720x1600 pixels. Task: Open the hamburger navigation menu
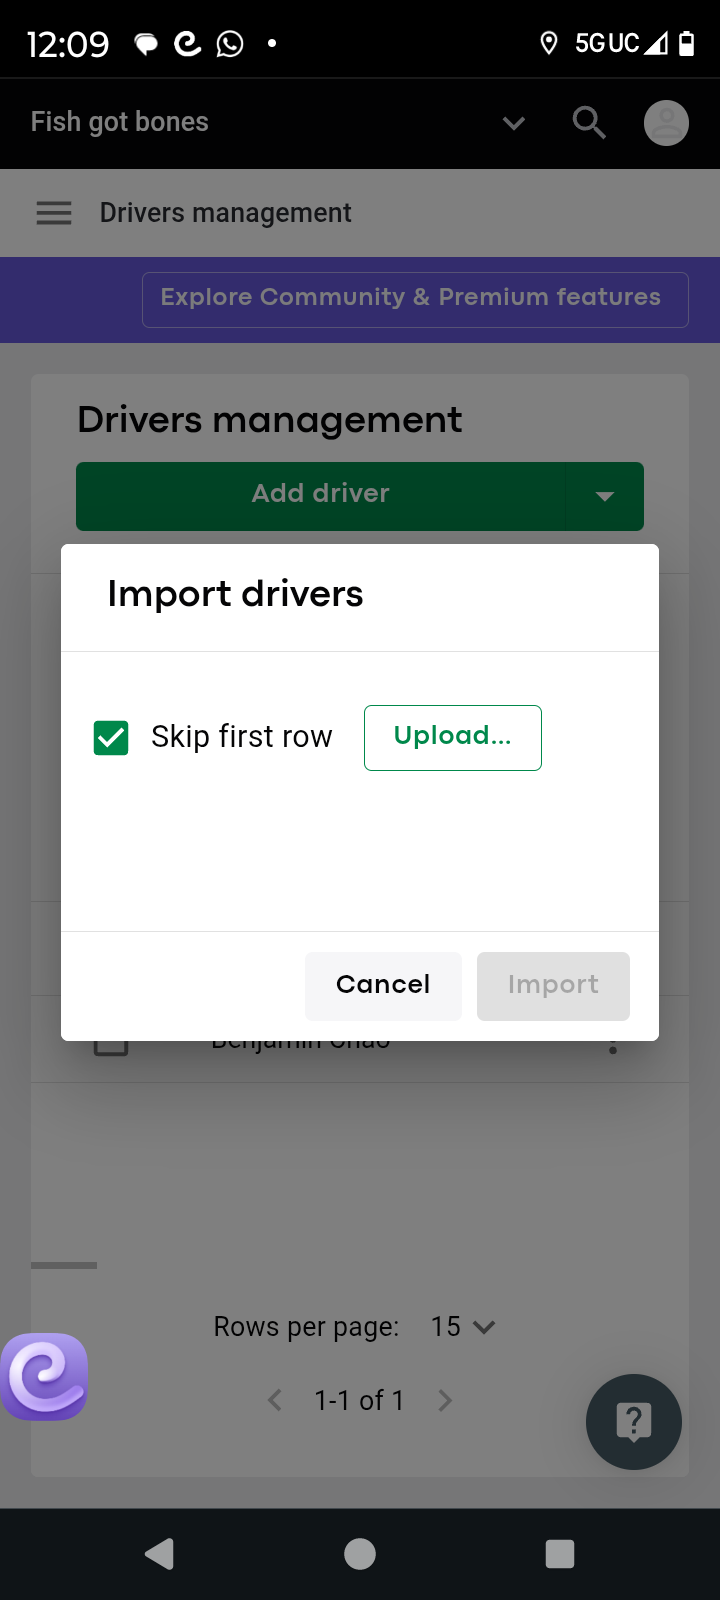(x=54, y=213)
